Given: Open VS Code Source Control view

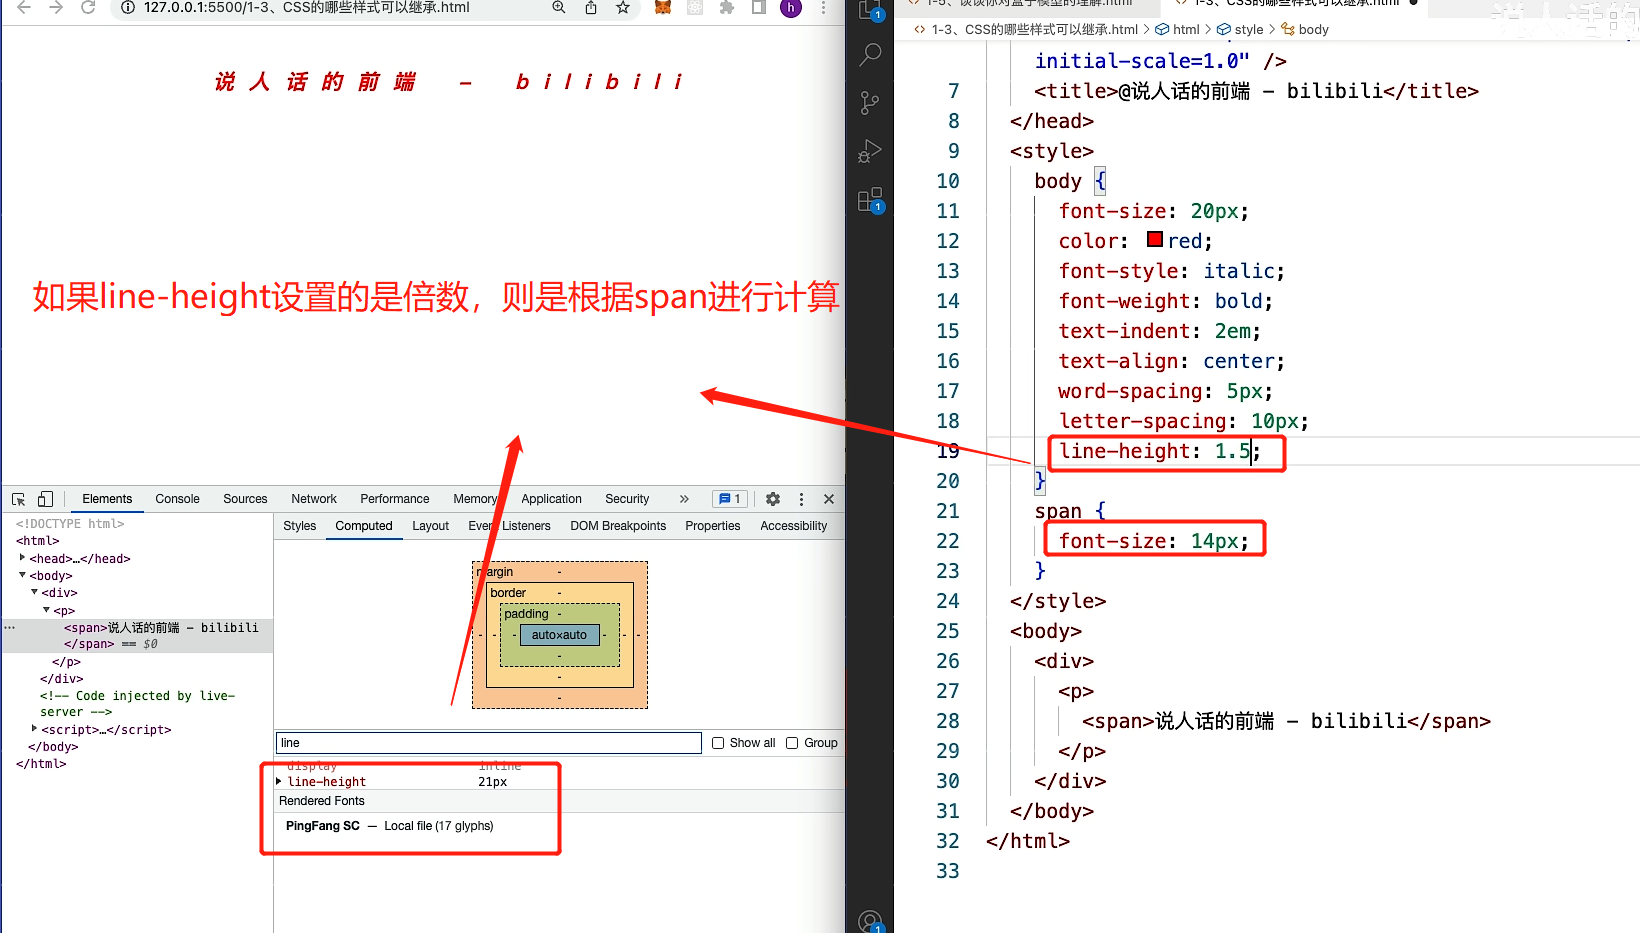Looking at the screenshot, I should click(870, 103).
